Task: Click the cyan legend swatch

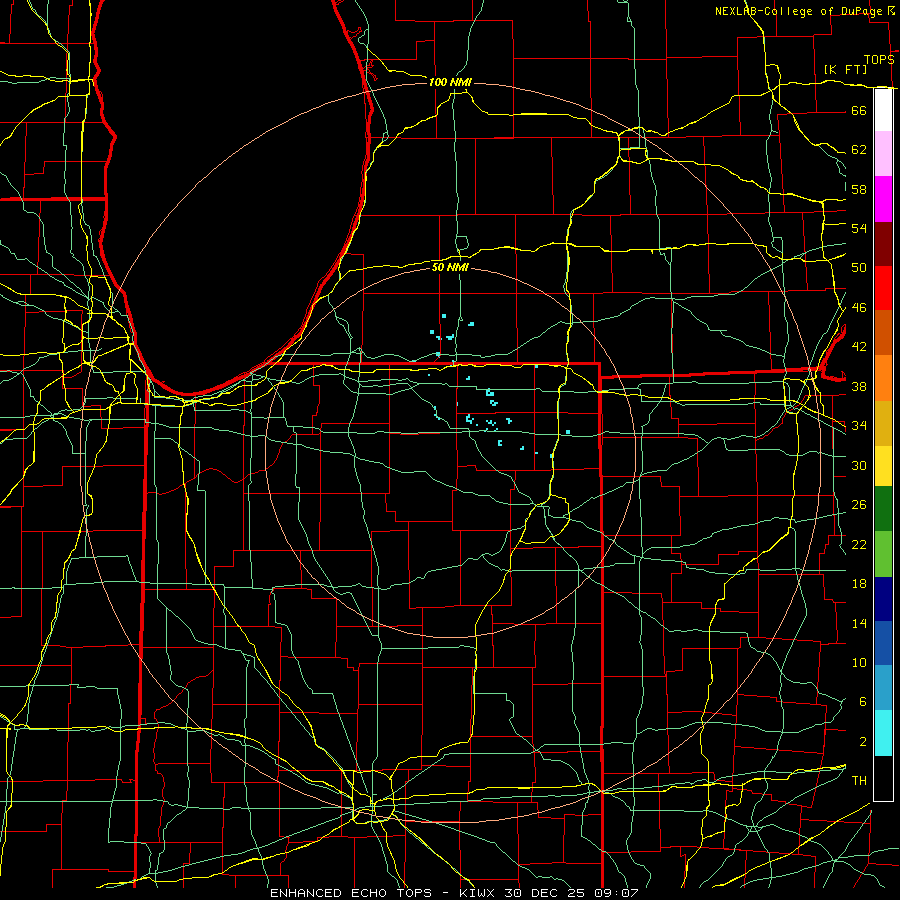Action: pos(883,733)
